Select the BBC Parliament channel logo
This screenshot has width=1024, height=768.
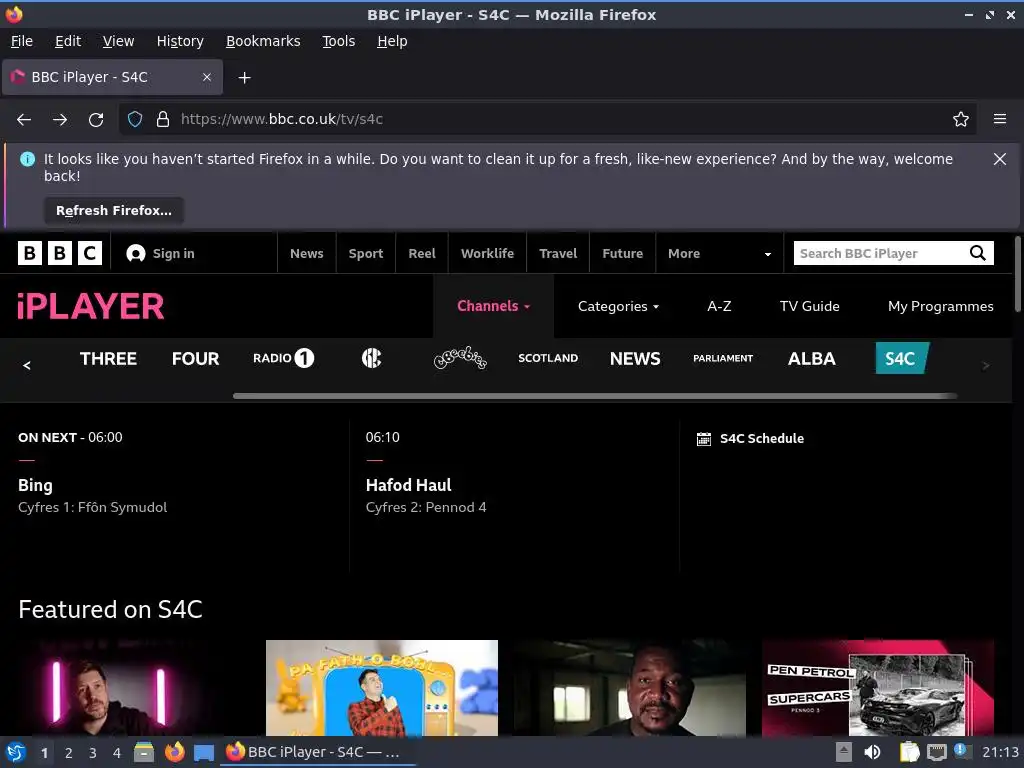click(723, 358)
